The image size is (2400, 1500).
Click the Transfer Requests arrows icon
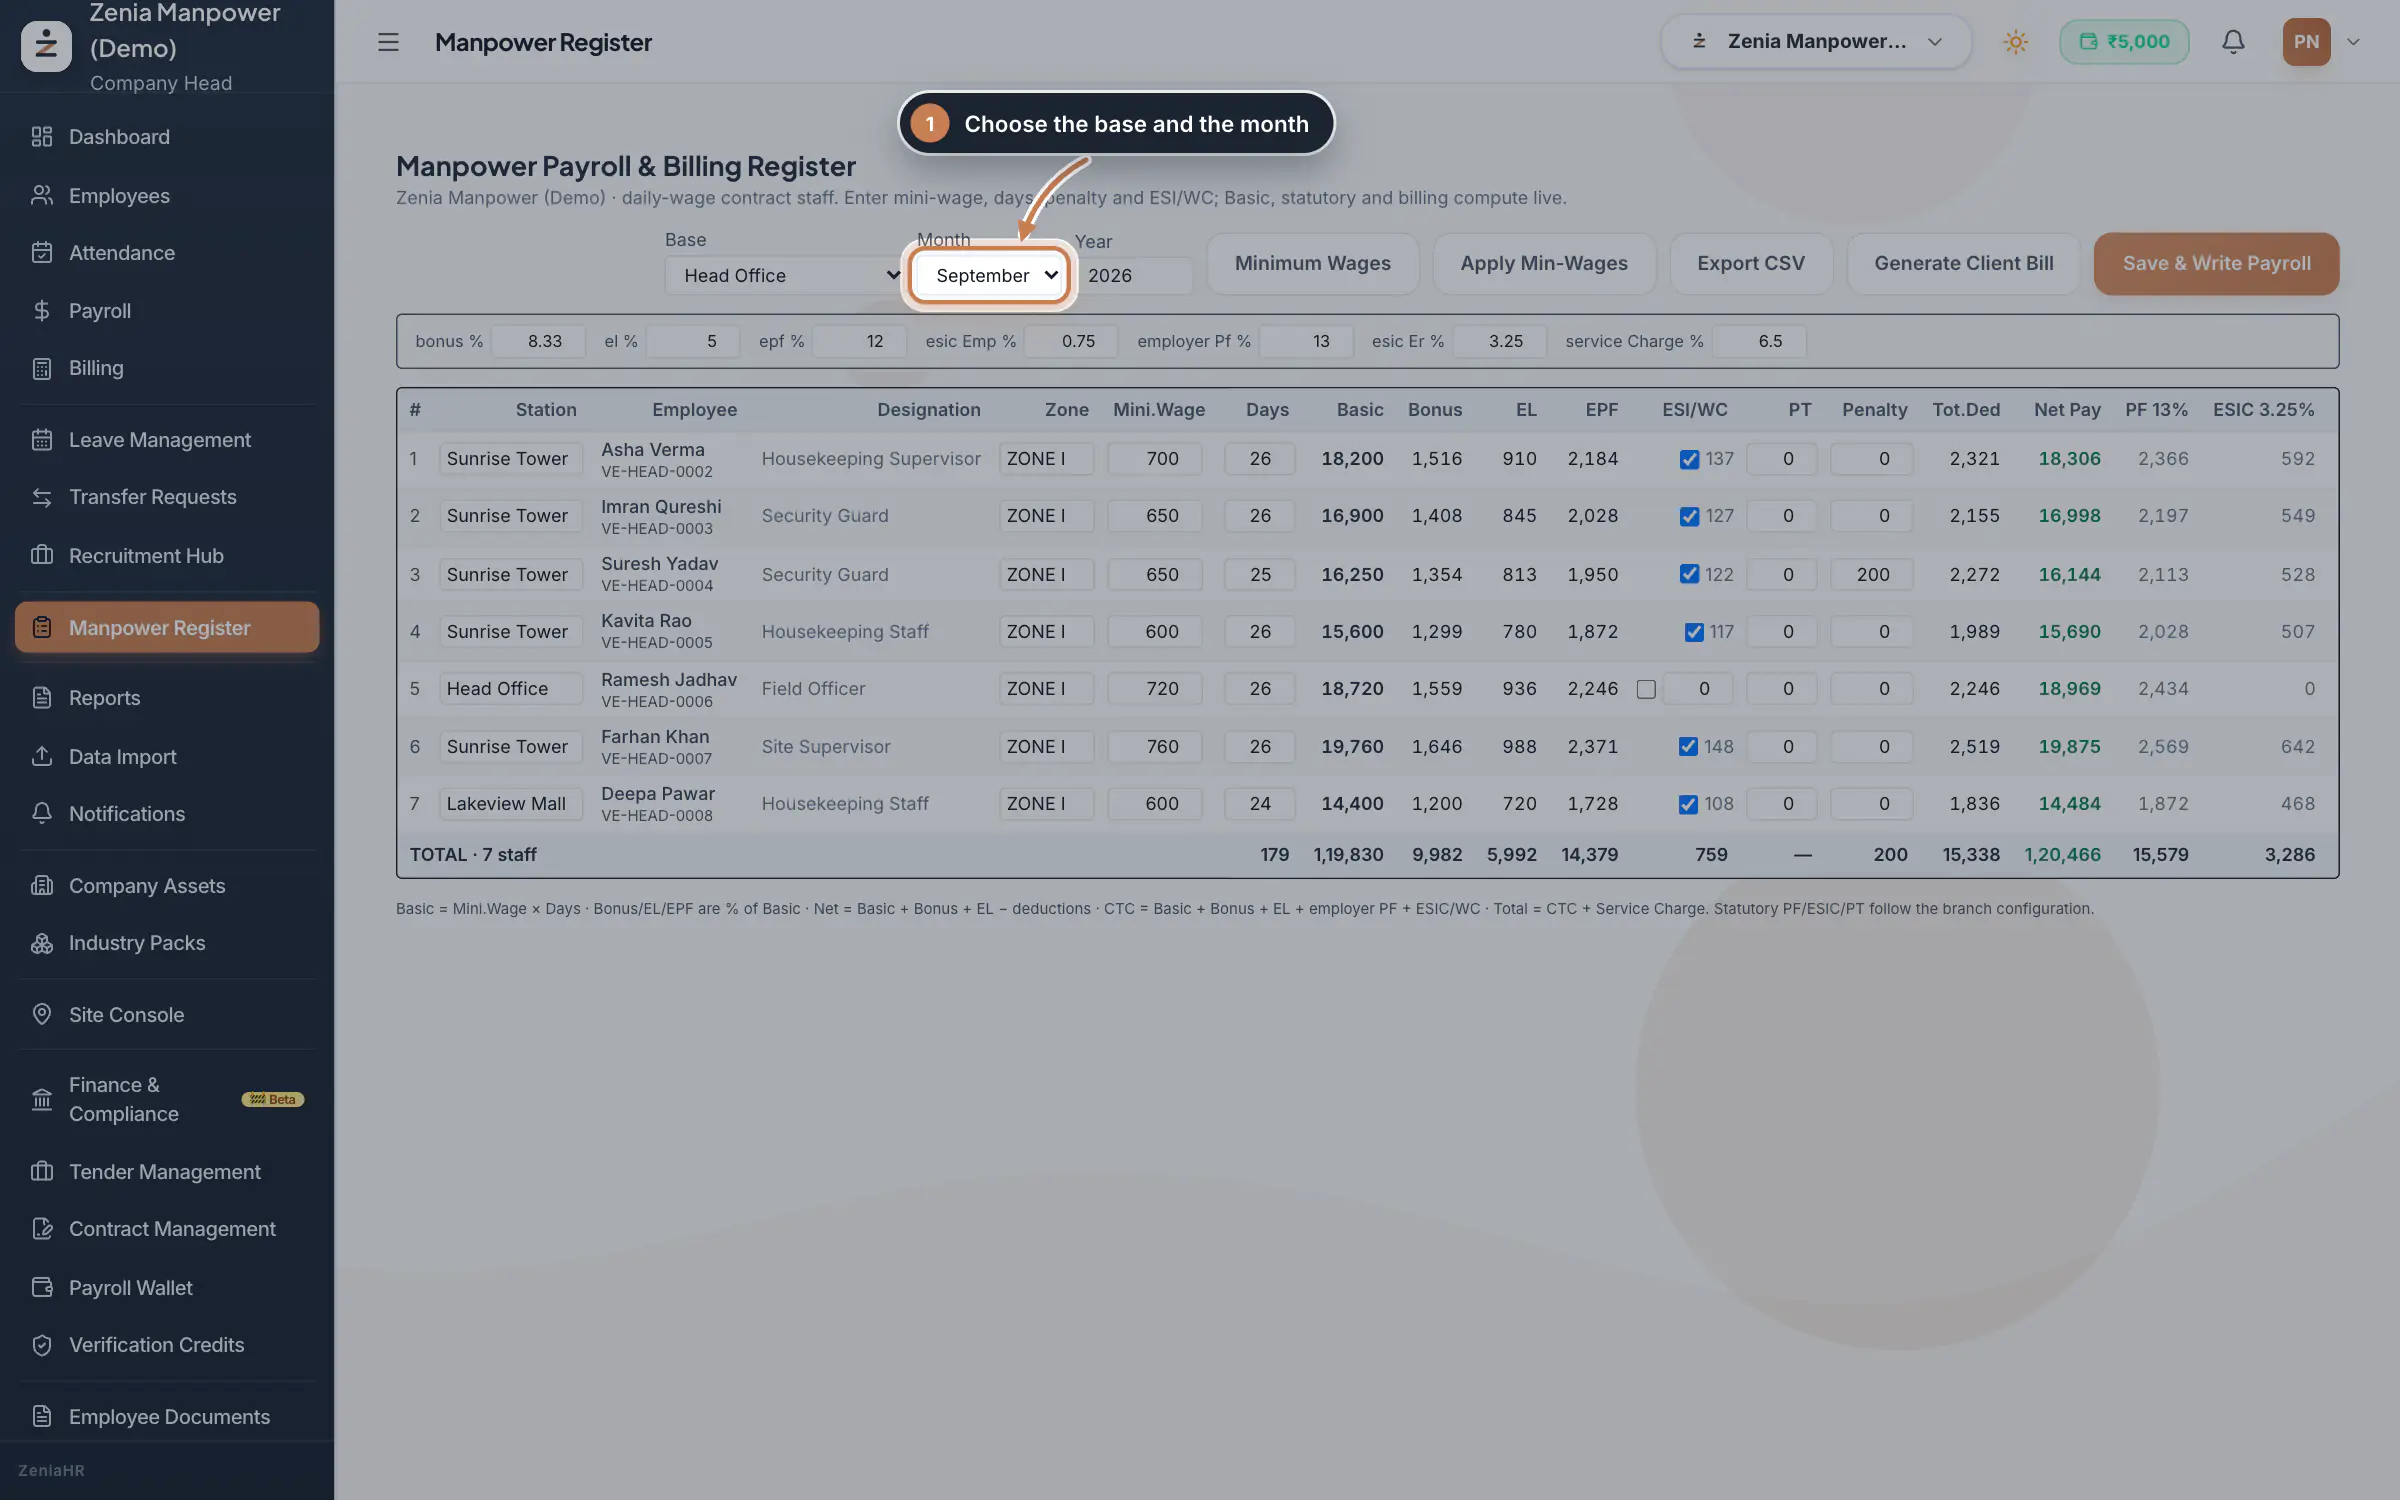pyautogui.click(x=41, y=497)
